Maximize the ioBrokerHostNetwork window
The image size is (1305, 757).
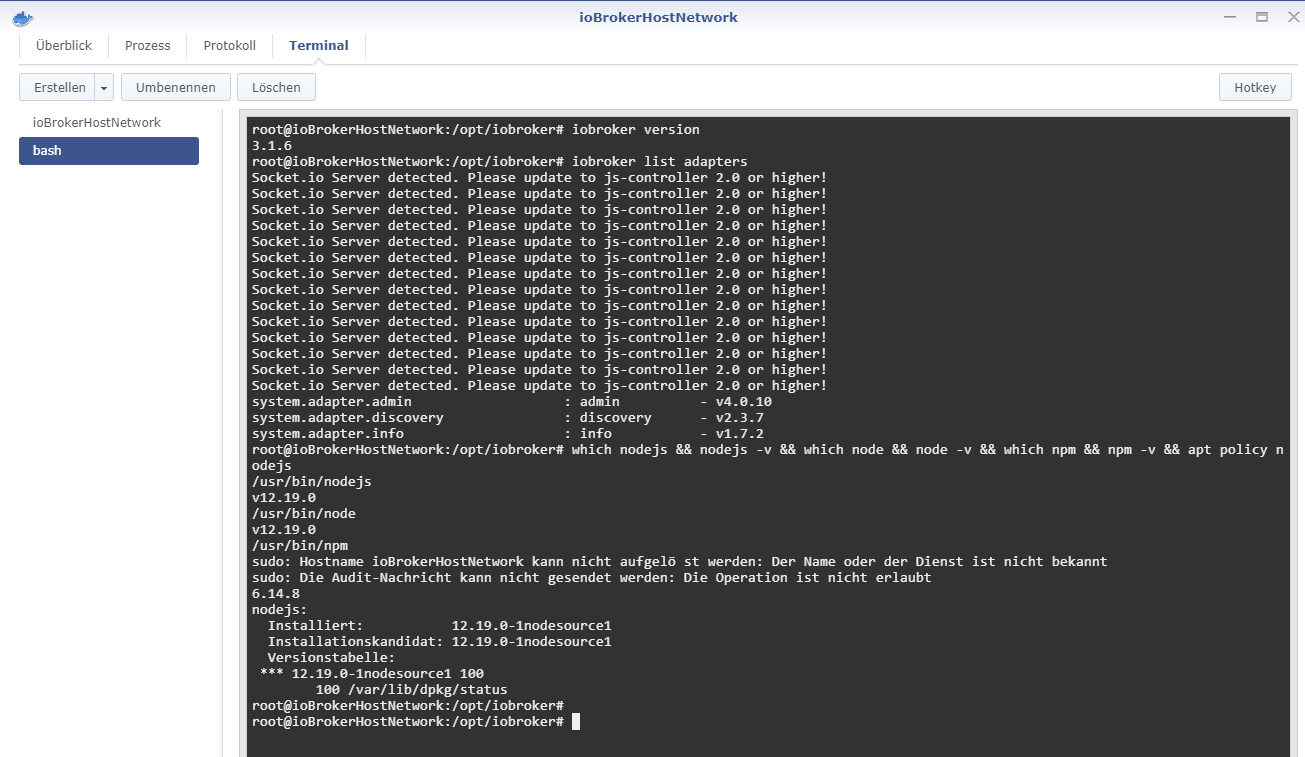(1262, 17)
